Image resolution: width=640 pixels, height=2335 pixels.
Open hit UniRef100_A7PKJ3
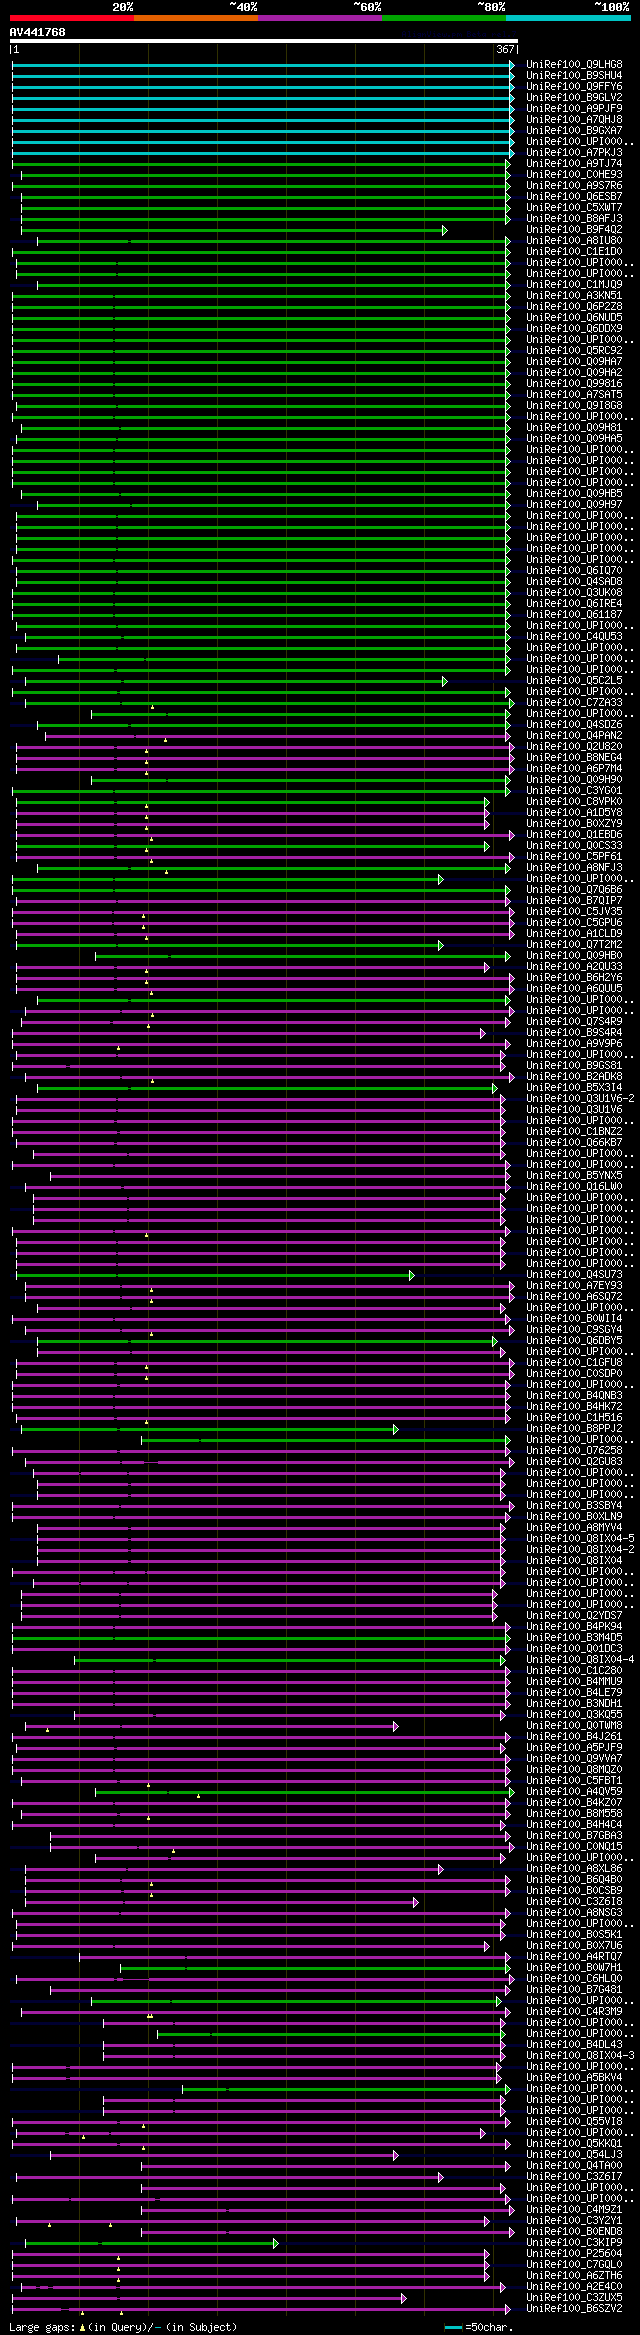574,153
